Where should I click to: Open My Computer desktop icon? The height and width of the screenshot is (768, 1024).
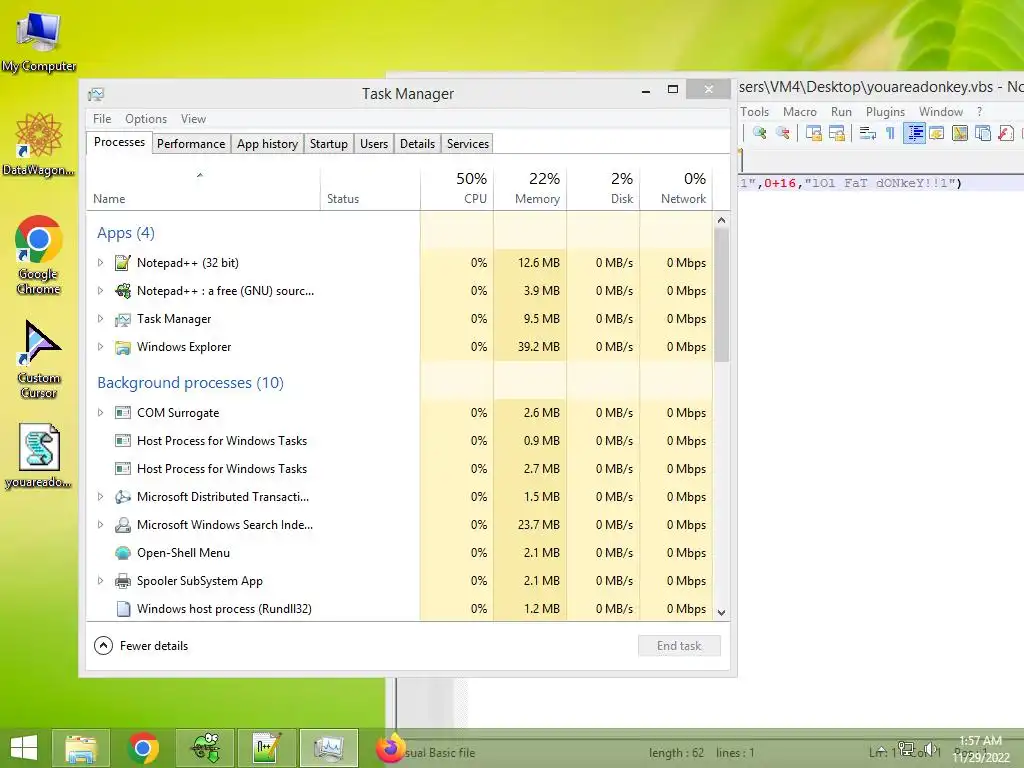point(39,42)
